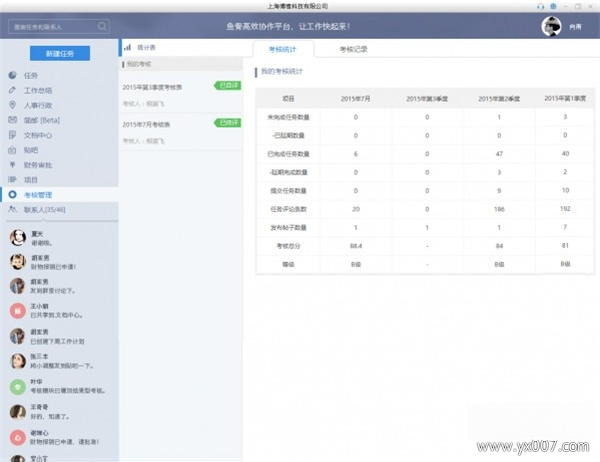
Task: Click the 88.4 score cell
Action: pos(356,246)
